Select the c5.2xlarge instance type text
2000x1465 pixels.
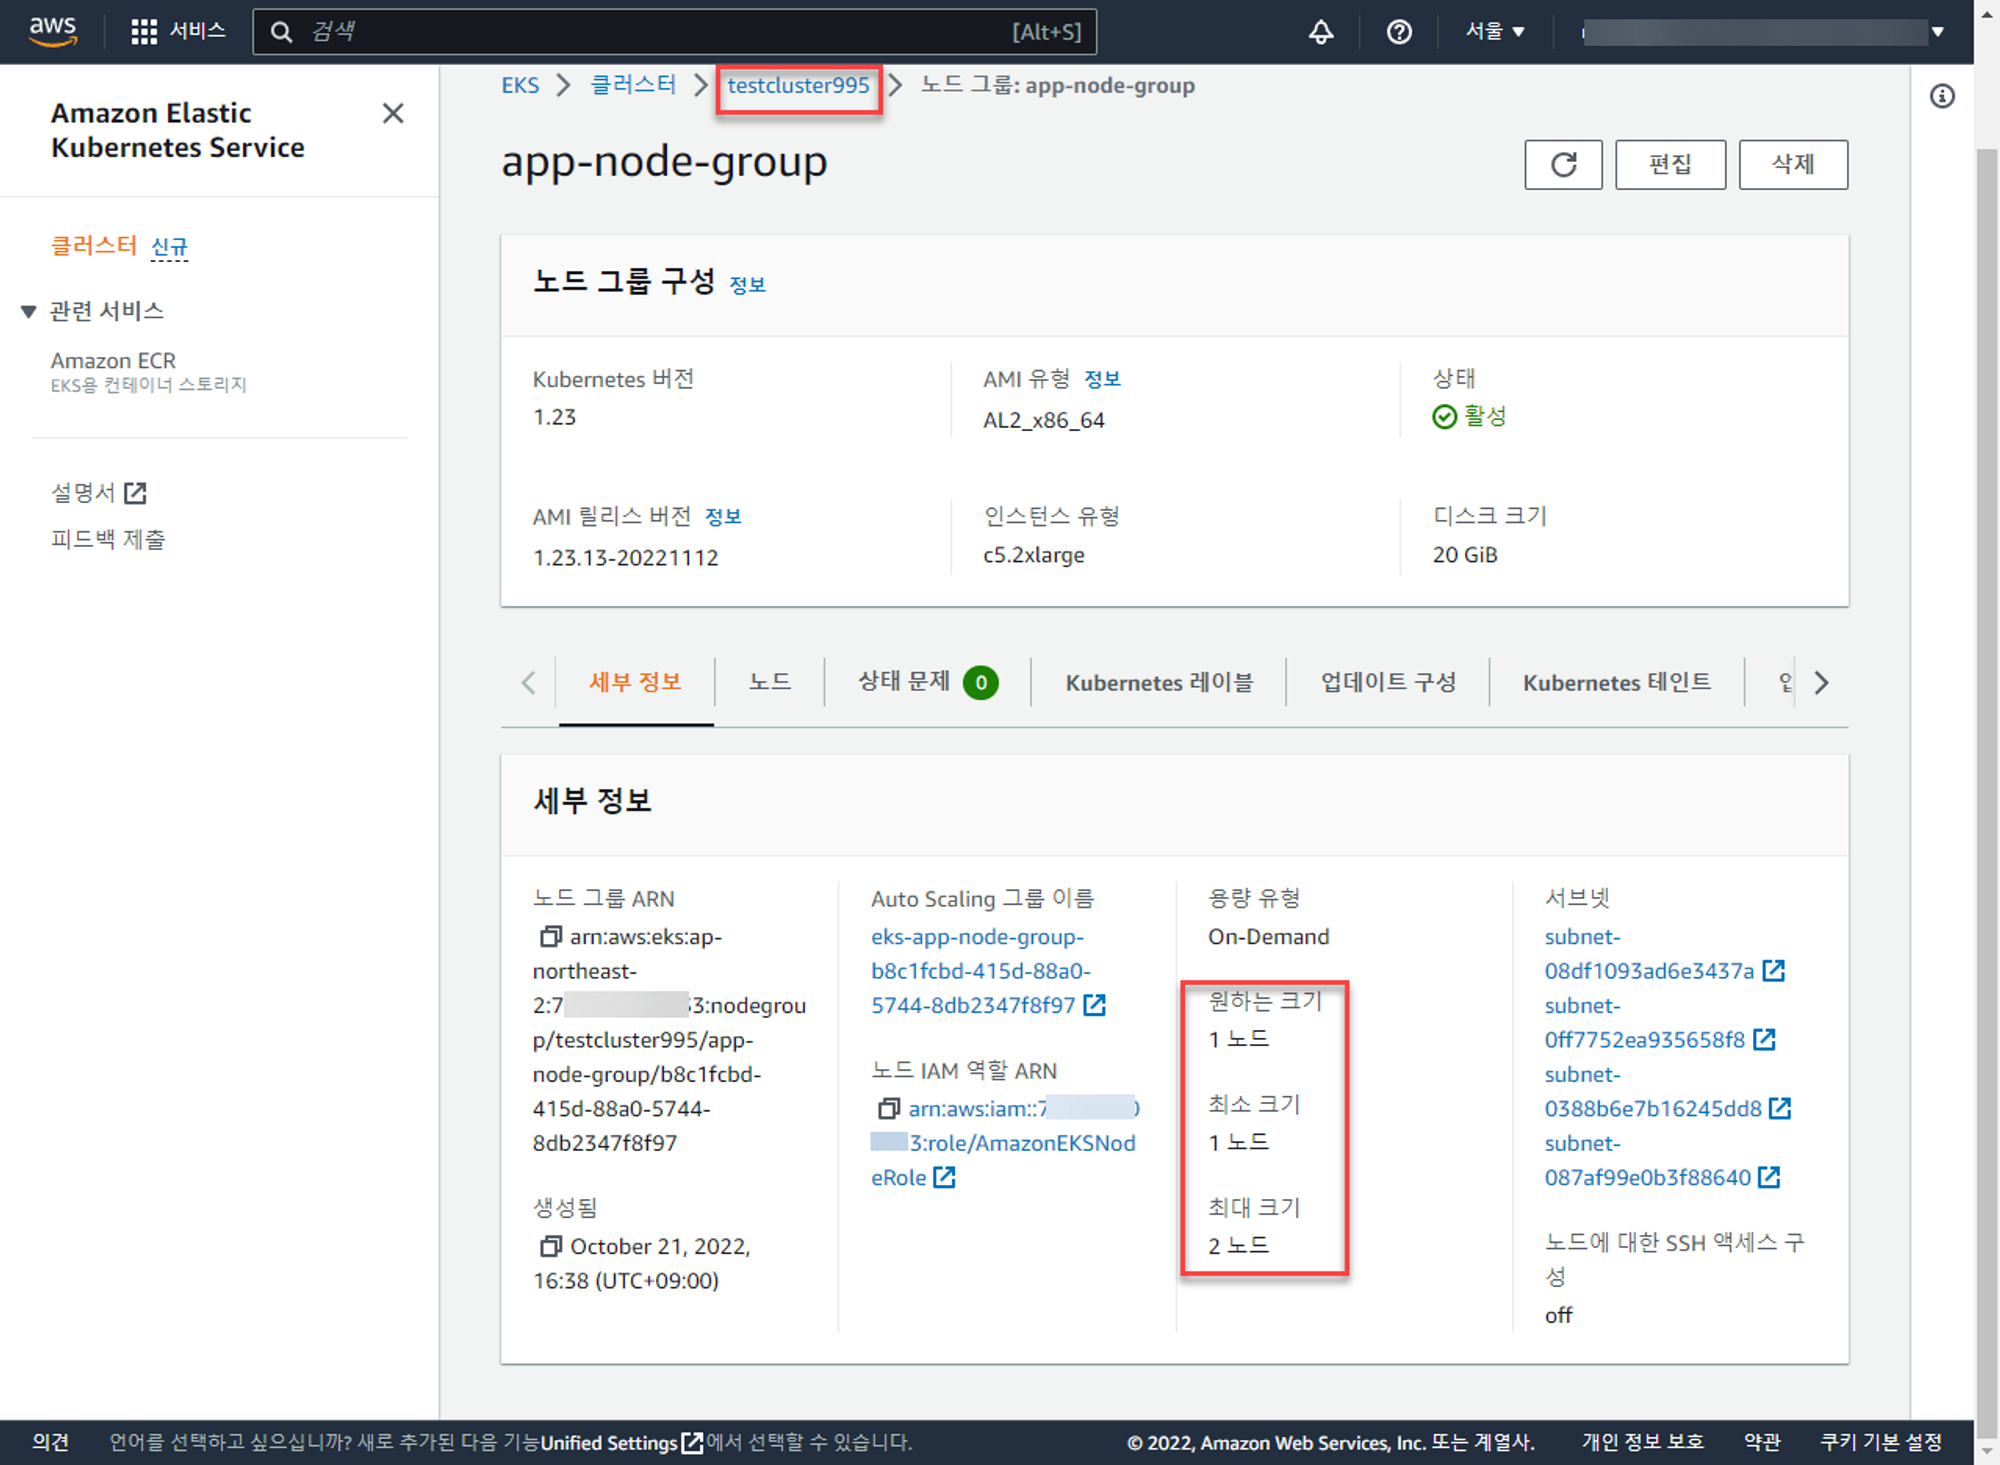pyautogui.click(x=1033, y=555)
